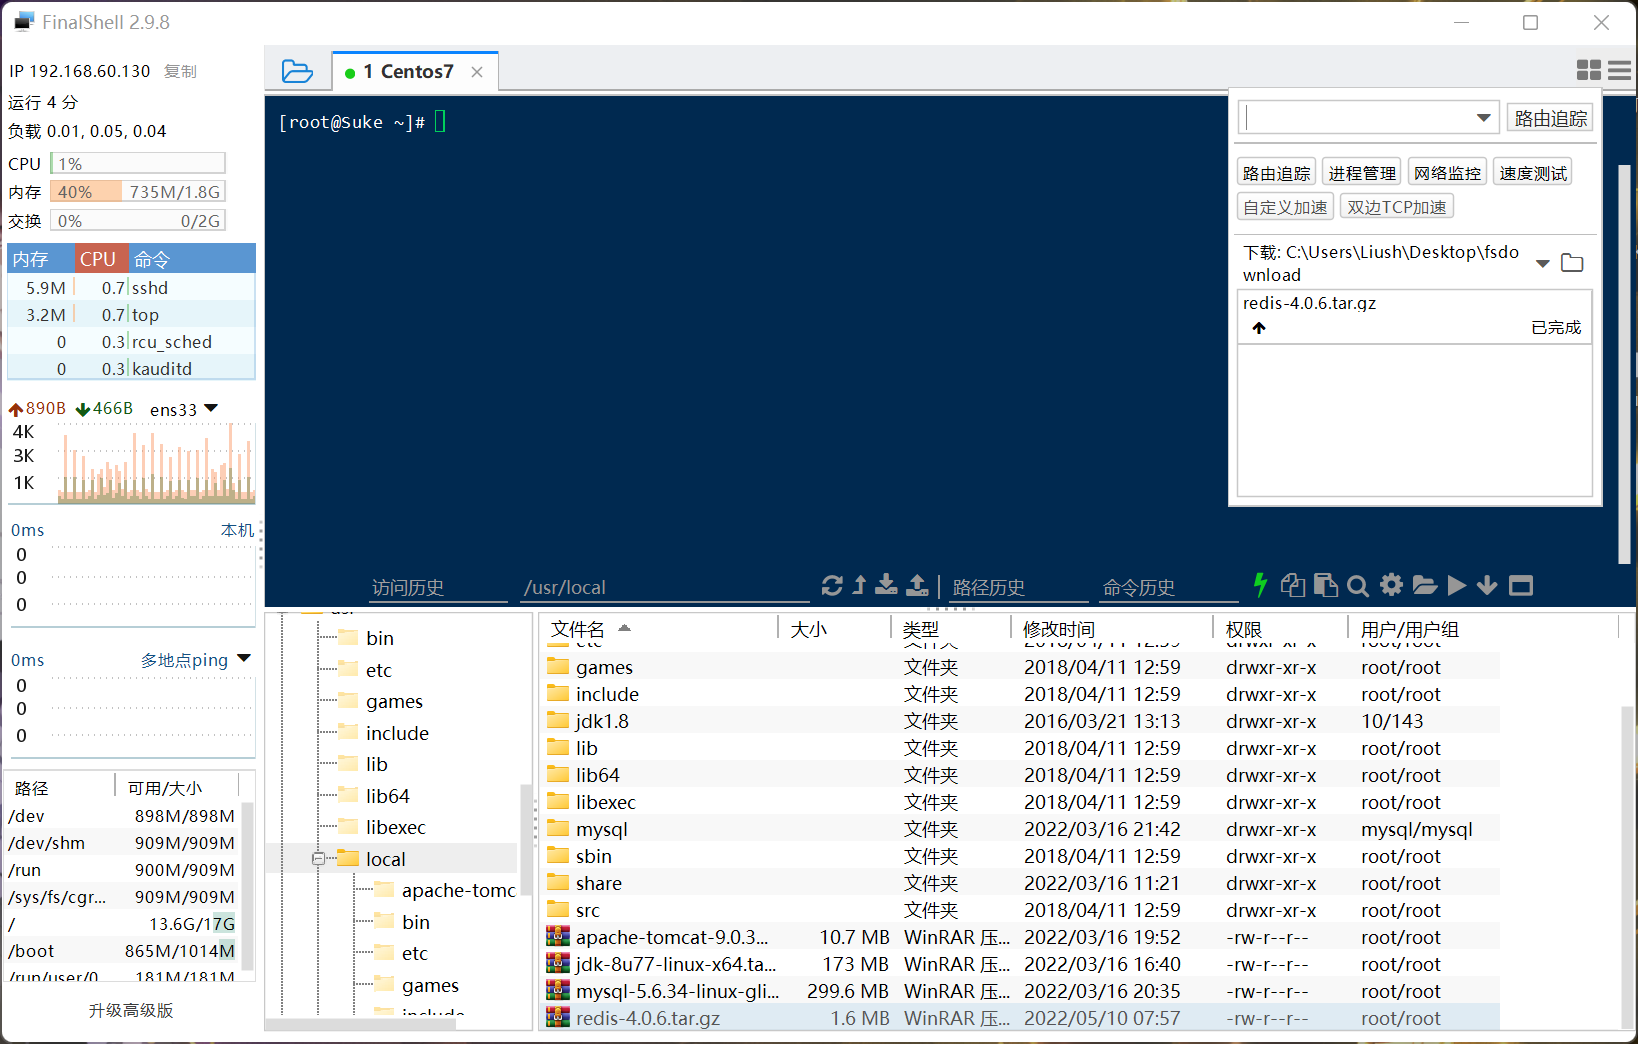The height and width of the screenshot is (1044, 1638).
Task: Click the up arrow under redis-4.0.6.tar.gz
Action: pos(1259,328)
